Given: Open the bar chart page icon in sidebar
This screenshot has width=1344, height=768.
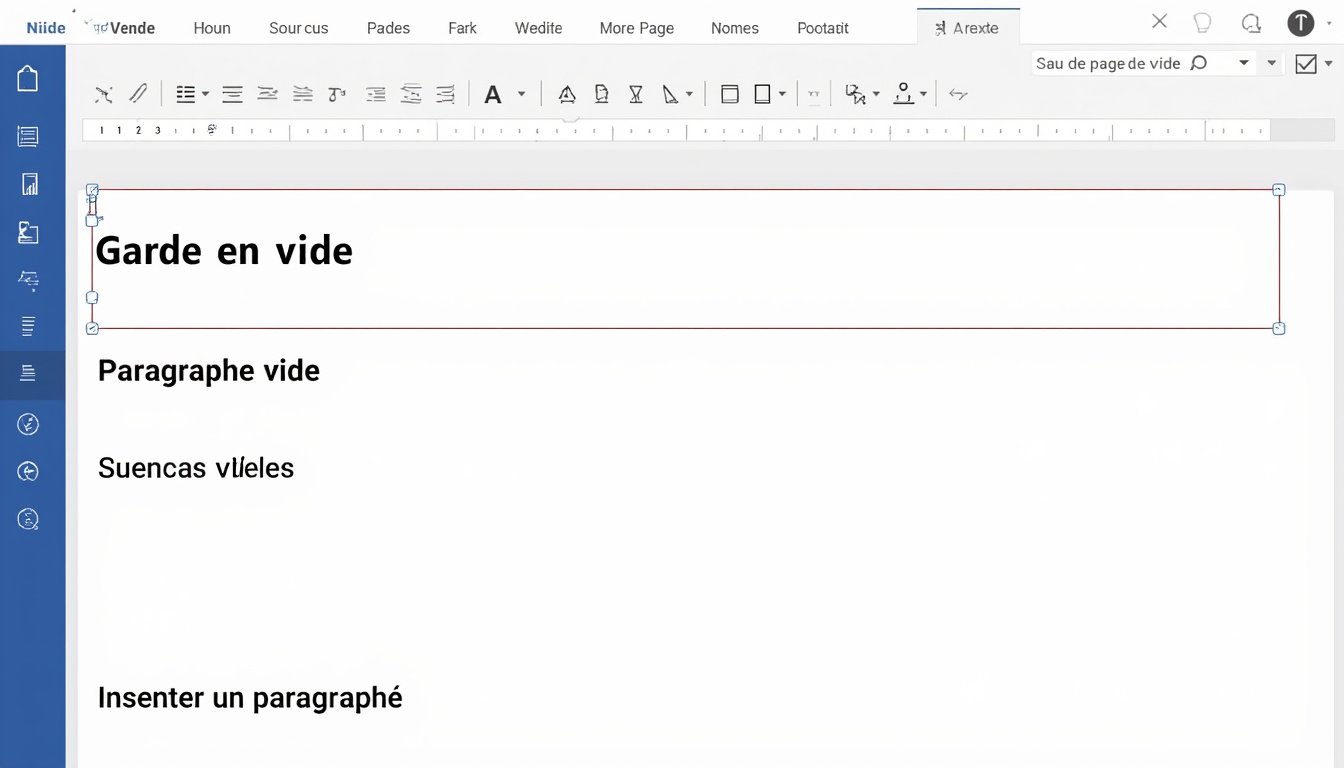Looking at the screenshot, I should point(29,184).
